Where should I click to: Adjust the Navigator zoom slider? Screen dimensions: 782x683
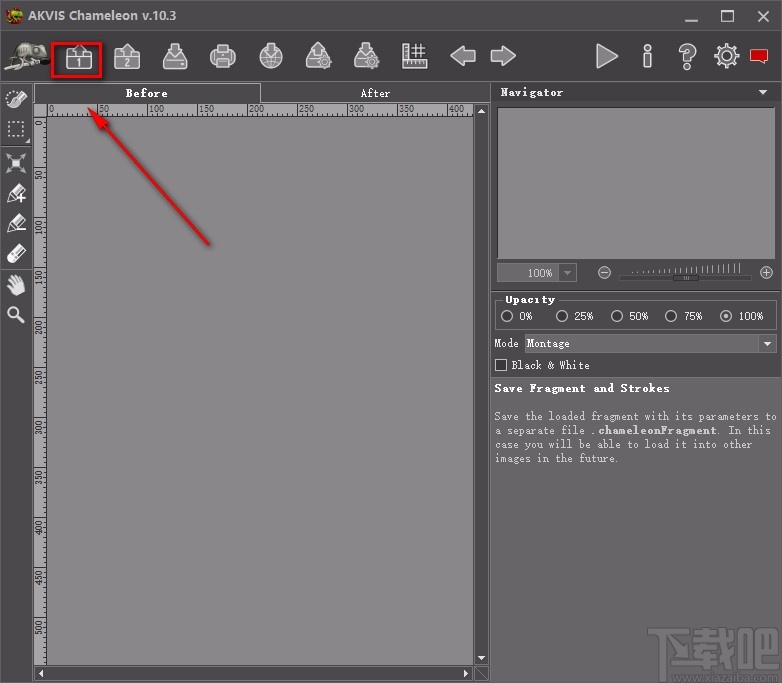coord(686,278)
